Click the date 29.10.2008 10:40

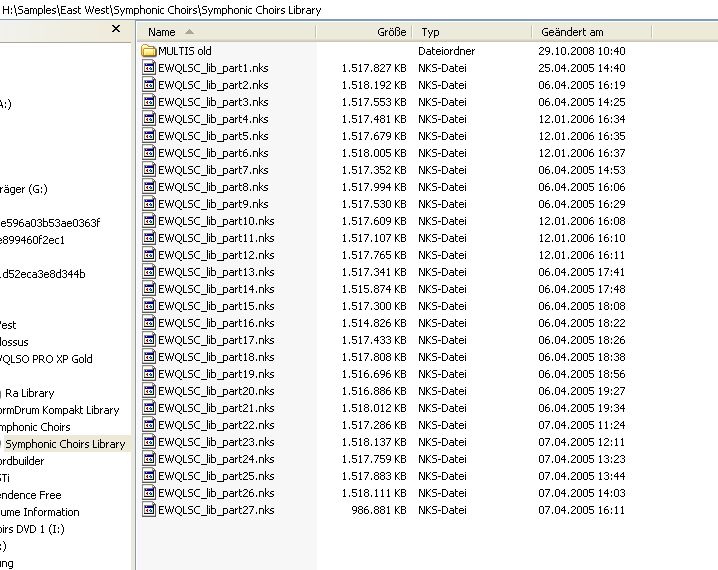tap(582, 51)
